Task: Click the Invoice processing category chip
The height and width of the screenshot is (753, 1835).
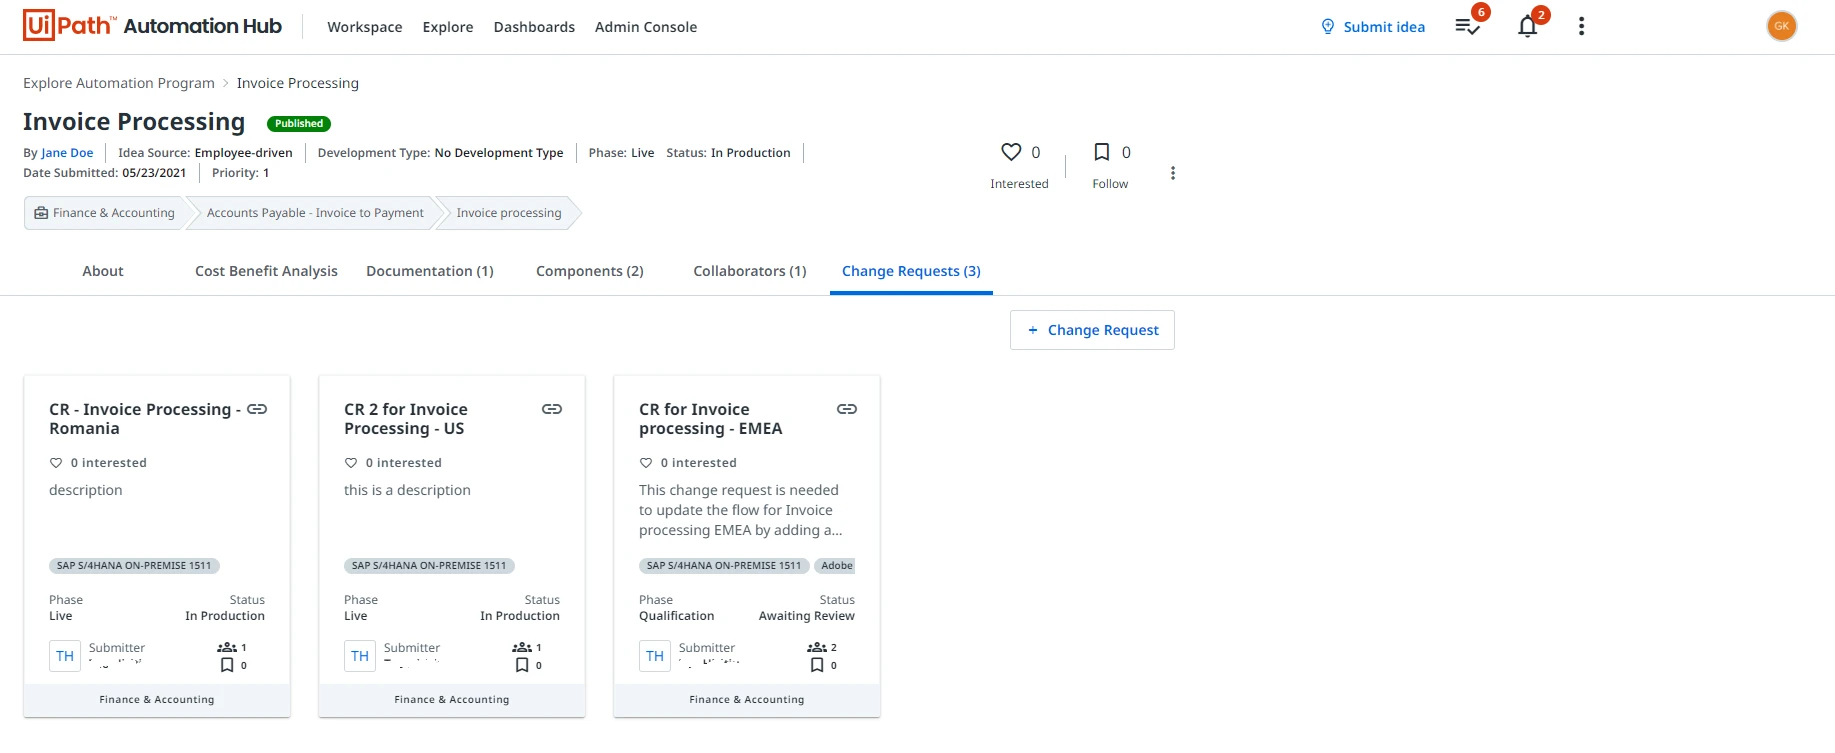Action: click(x=509, y=213)
